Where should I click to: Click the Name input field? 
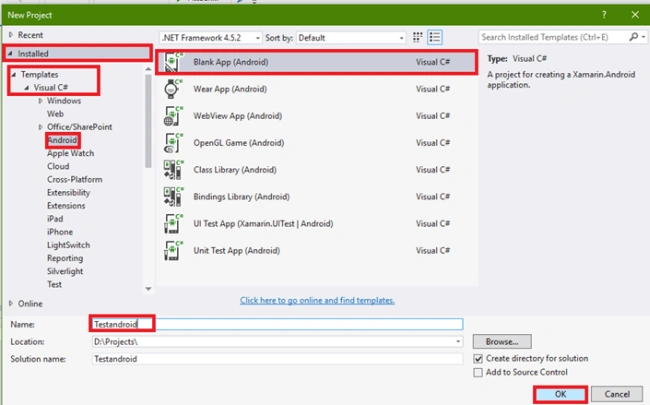point(277,324)
